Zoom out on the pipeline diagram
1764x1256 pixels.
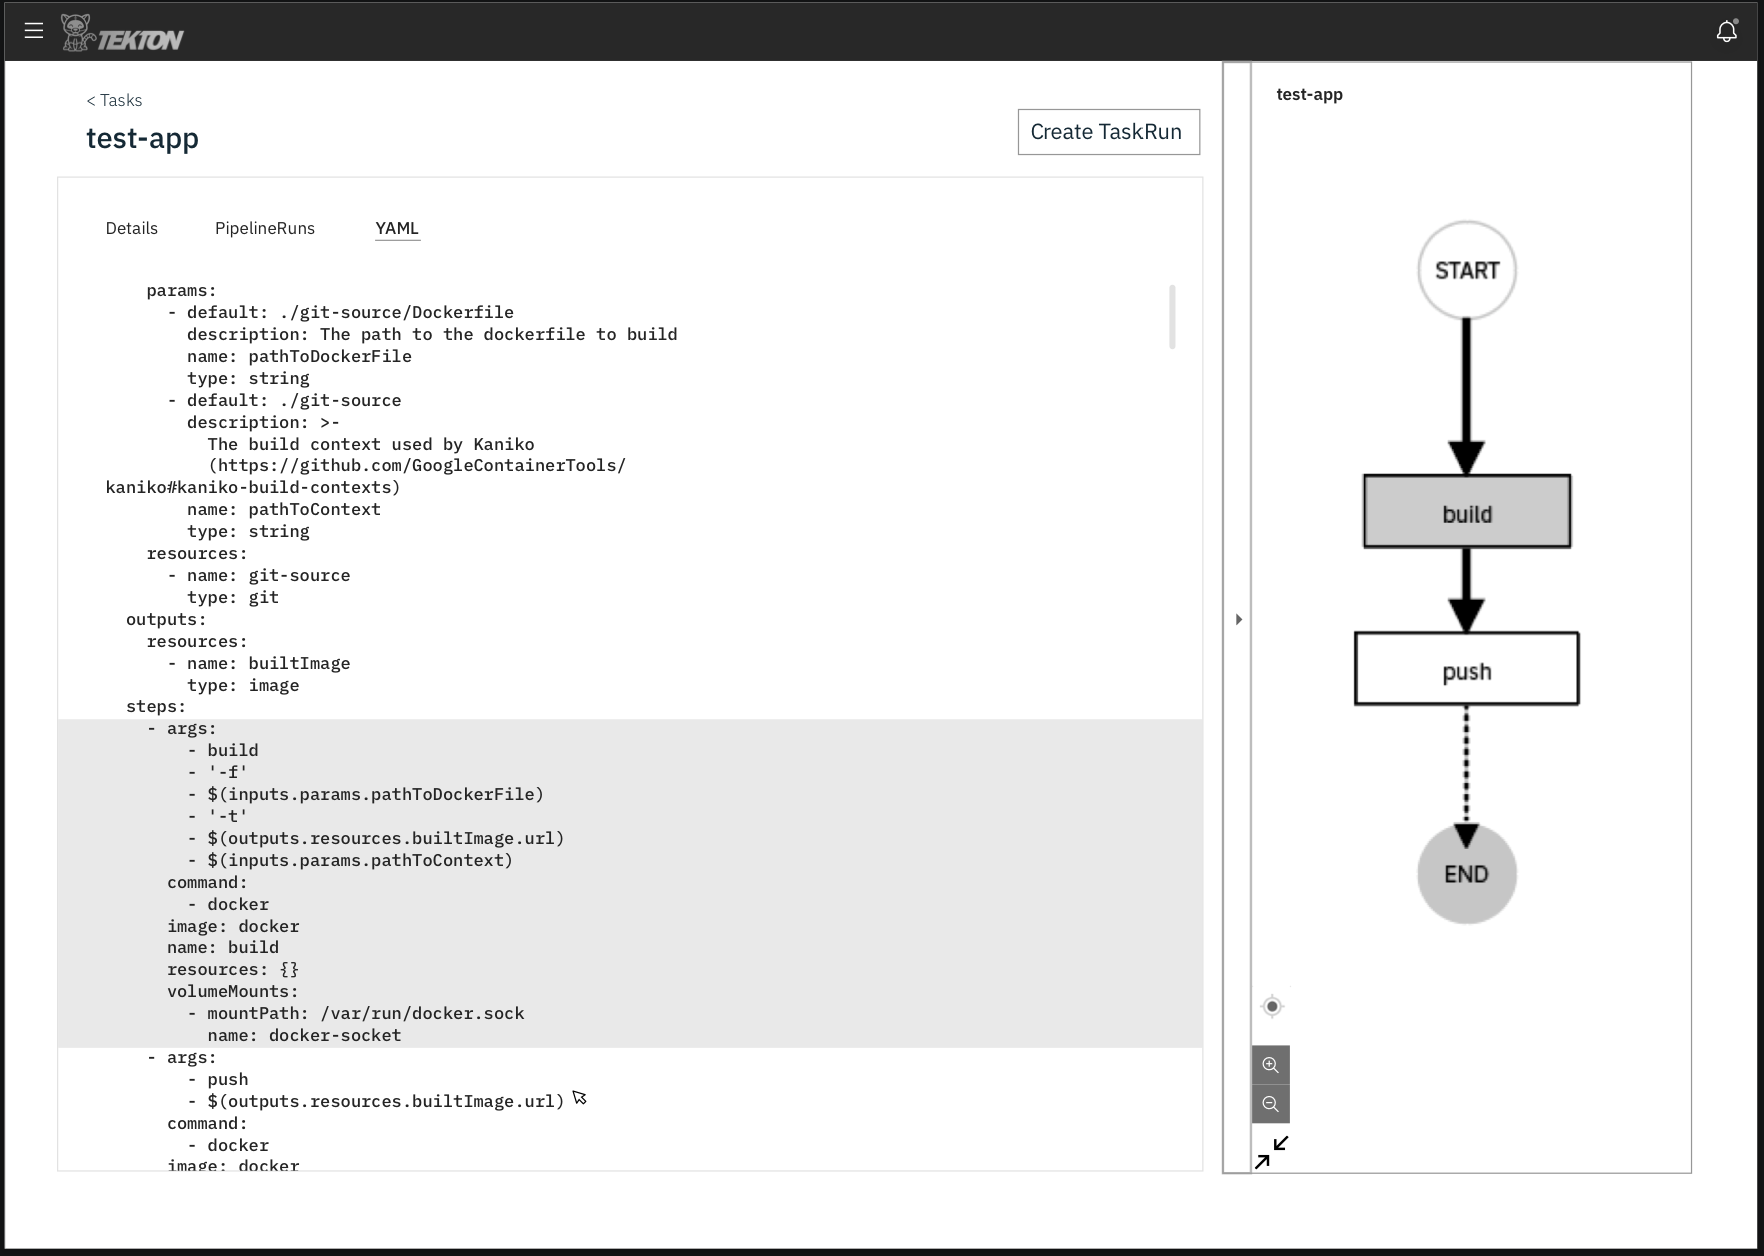click(1270, 1103)
